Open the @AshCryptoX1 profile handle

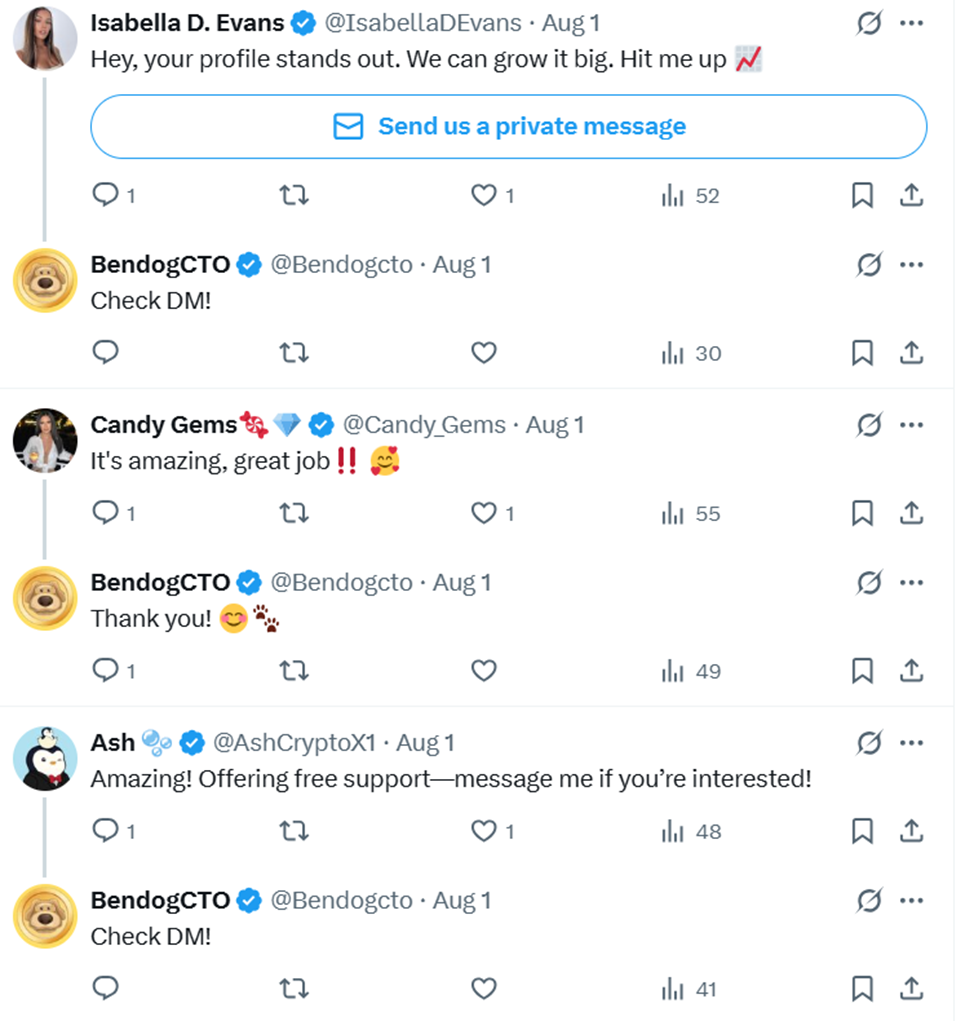pos(294,742)
